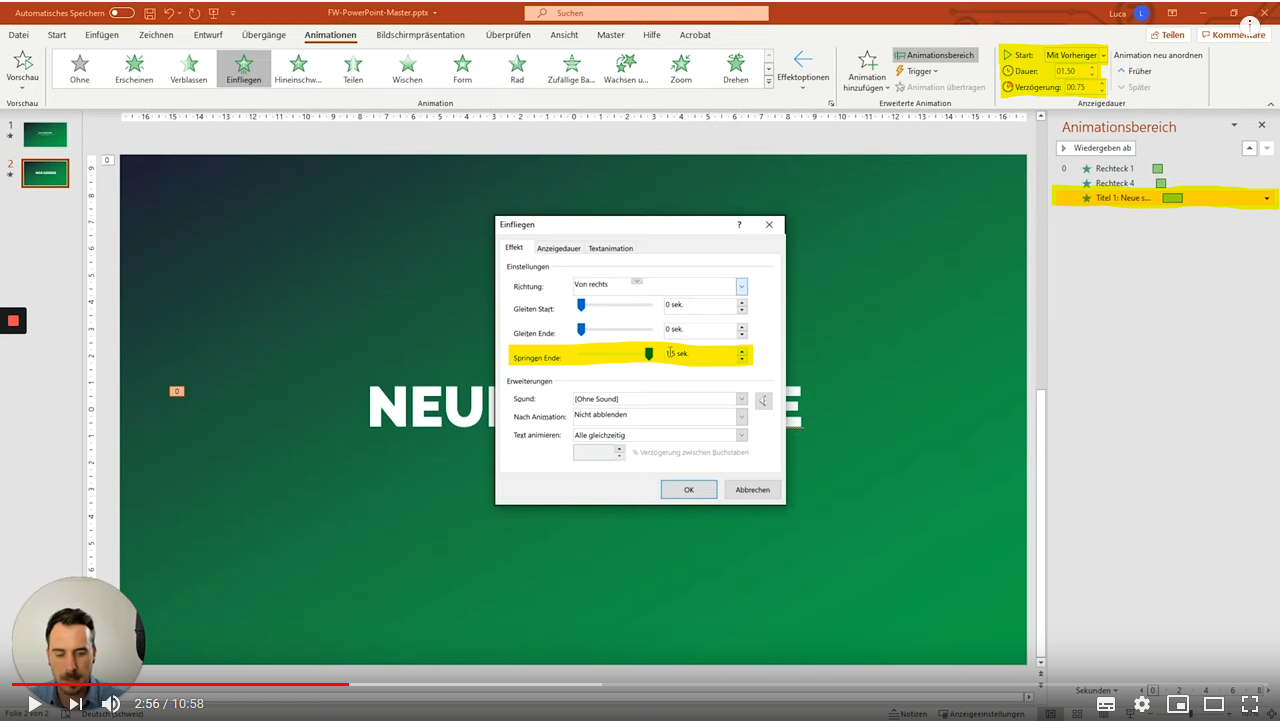Image resolution: width=1280 pixels, height=721 pixels.
Task: Choose the Einfliegen animation effect
Action: point(244,69)
